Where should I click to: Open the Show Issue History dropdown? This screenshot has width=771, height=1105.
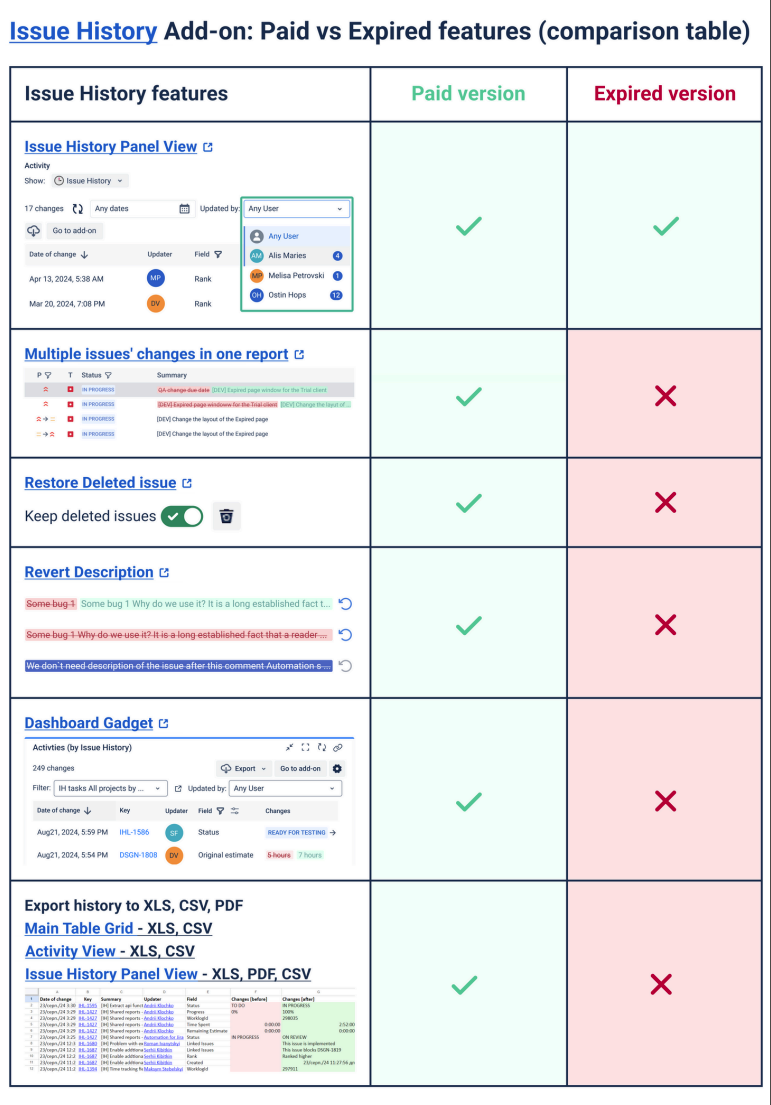click(x=91, y=181)
